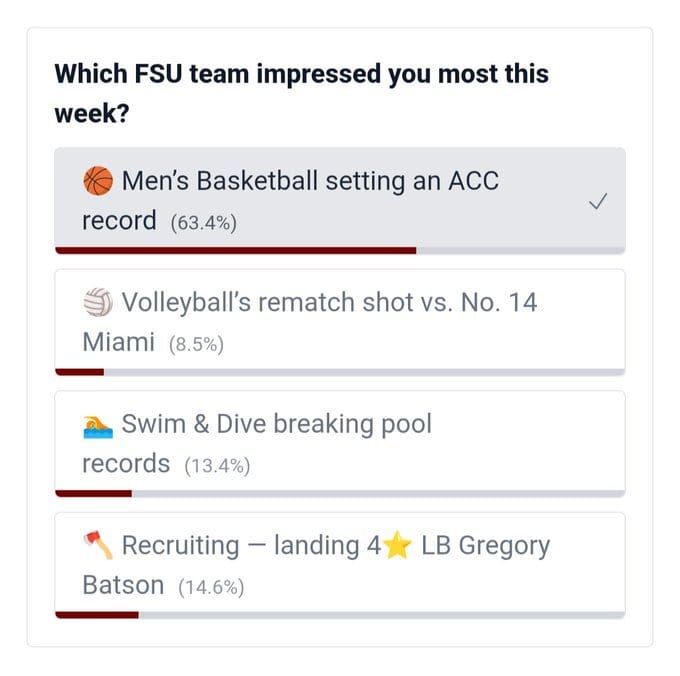
Task: Click the Volleyball vote progress bar
Action: (340, 372)
